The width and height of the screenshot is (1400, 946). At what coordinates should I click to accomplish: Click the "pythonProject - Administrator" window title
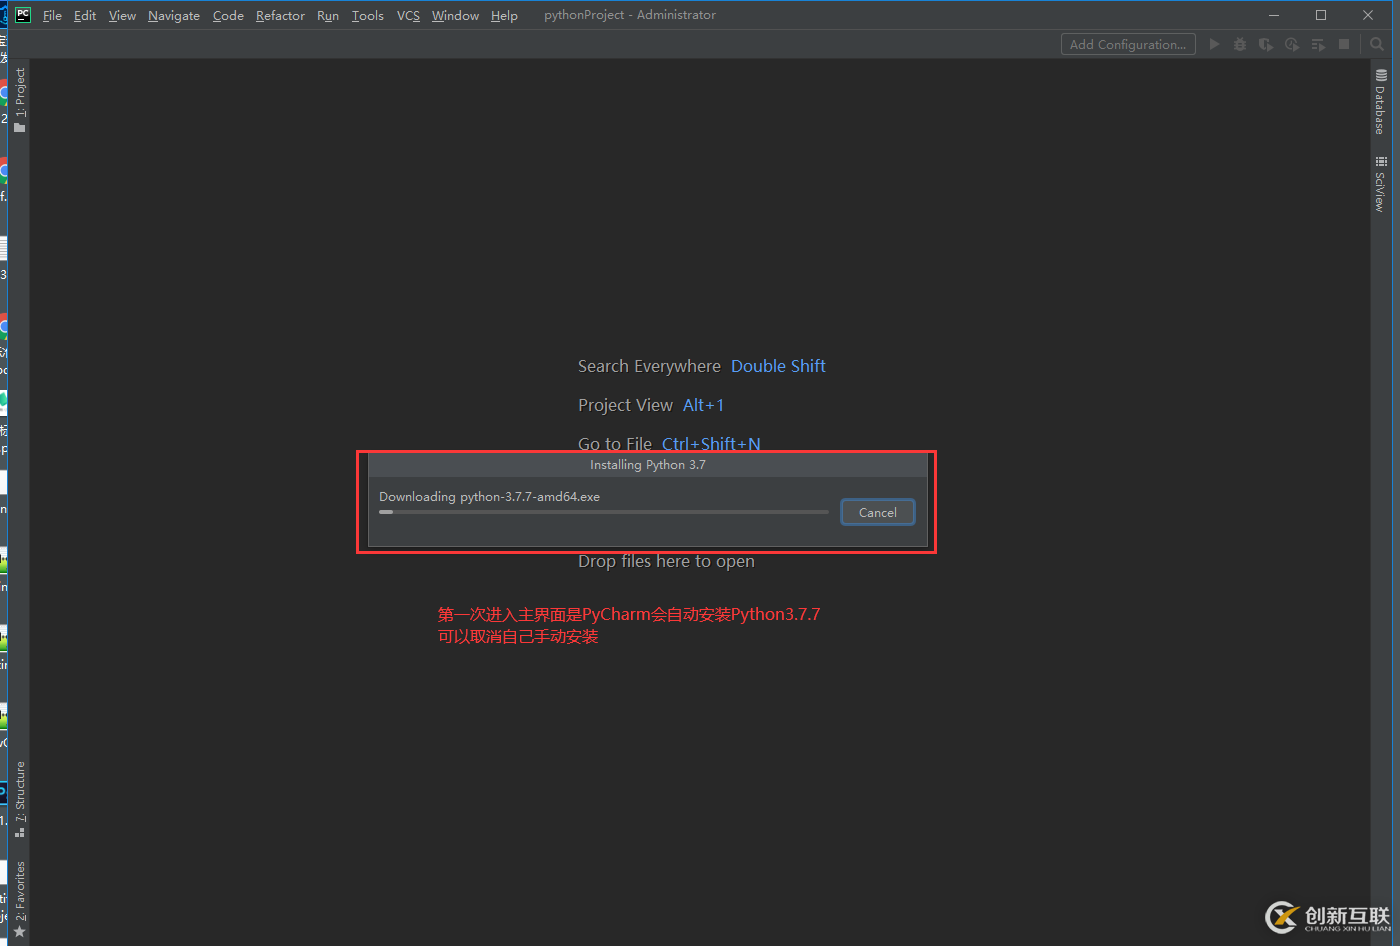pyautogui.click(x=630, y=15)
